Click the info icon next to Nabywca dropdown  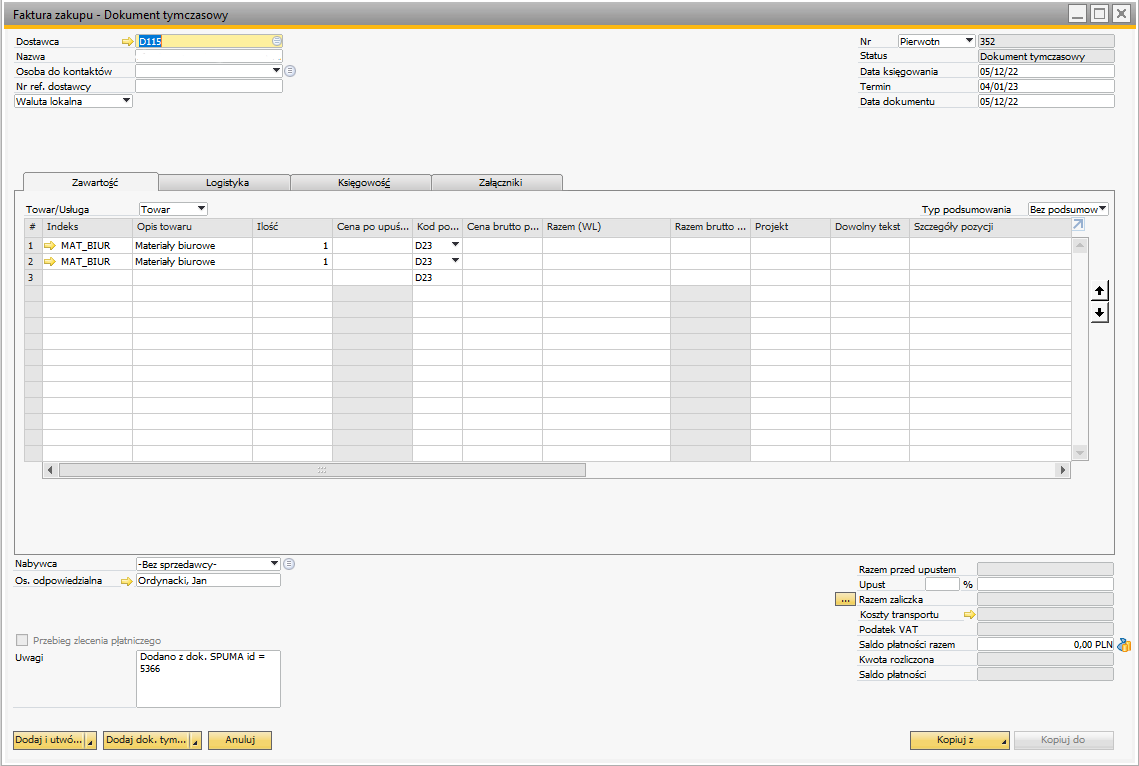pos(289,564)
